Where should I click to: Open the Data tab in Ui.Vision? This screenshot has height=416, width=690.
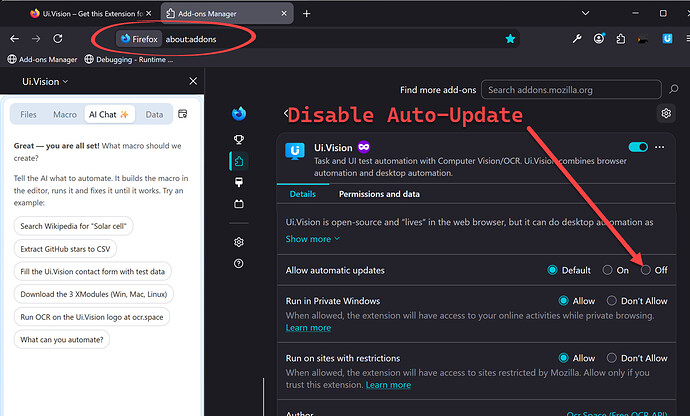(154, 114)
